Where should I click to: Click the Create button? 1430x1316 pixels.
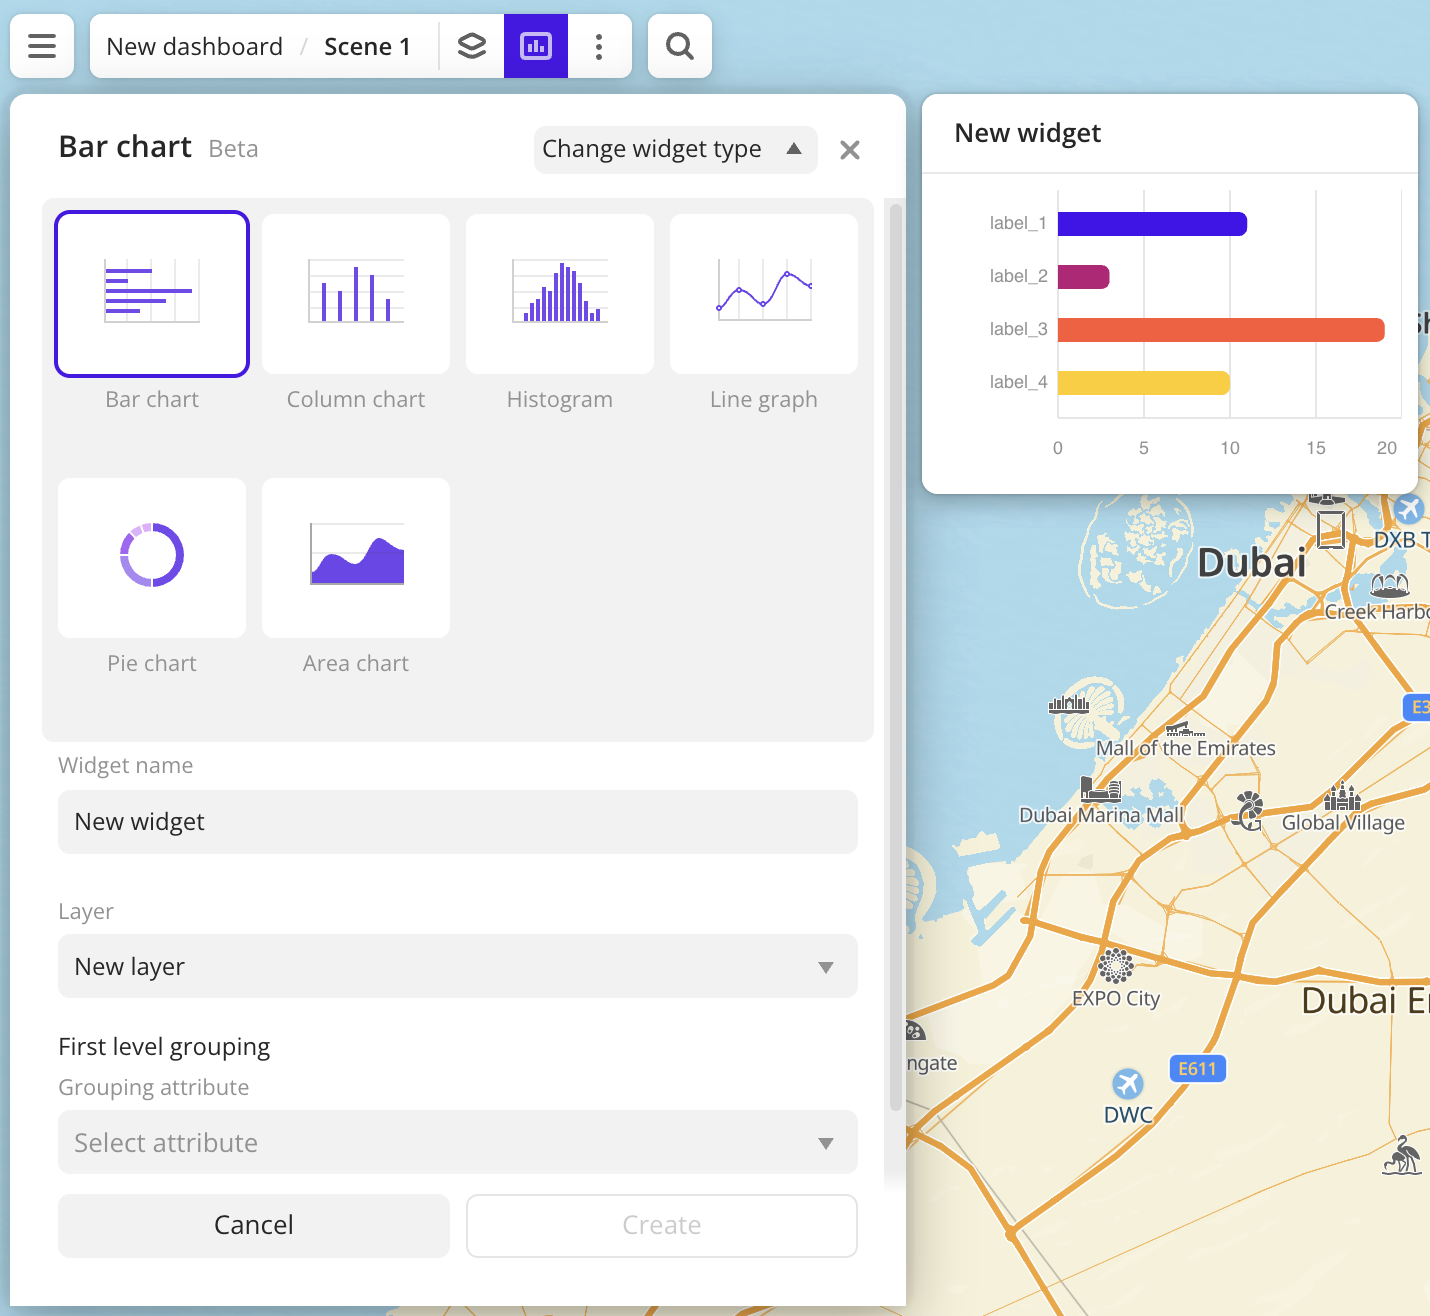click(662, 1225)
